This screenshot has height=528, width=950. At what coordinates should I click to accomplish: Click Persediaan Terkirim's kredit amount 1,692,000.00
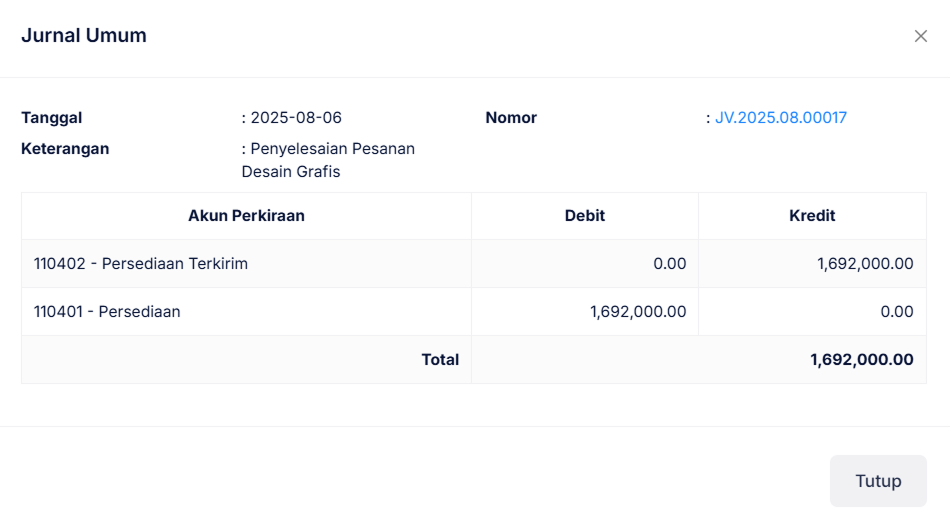865,264
